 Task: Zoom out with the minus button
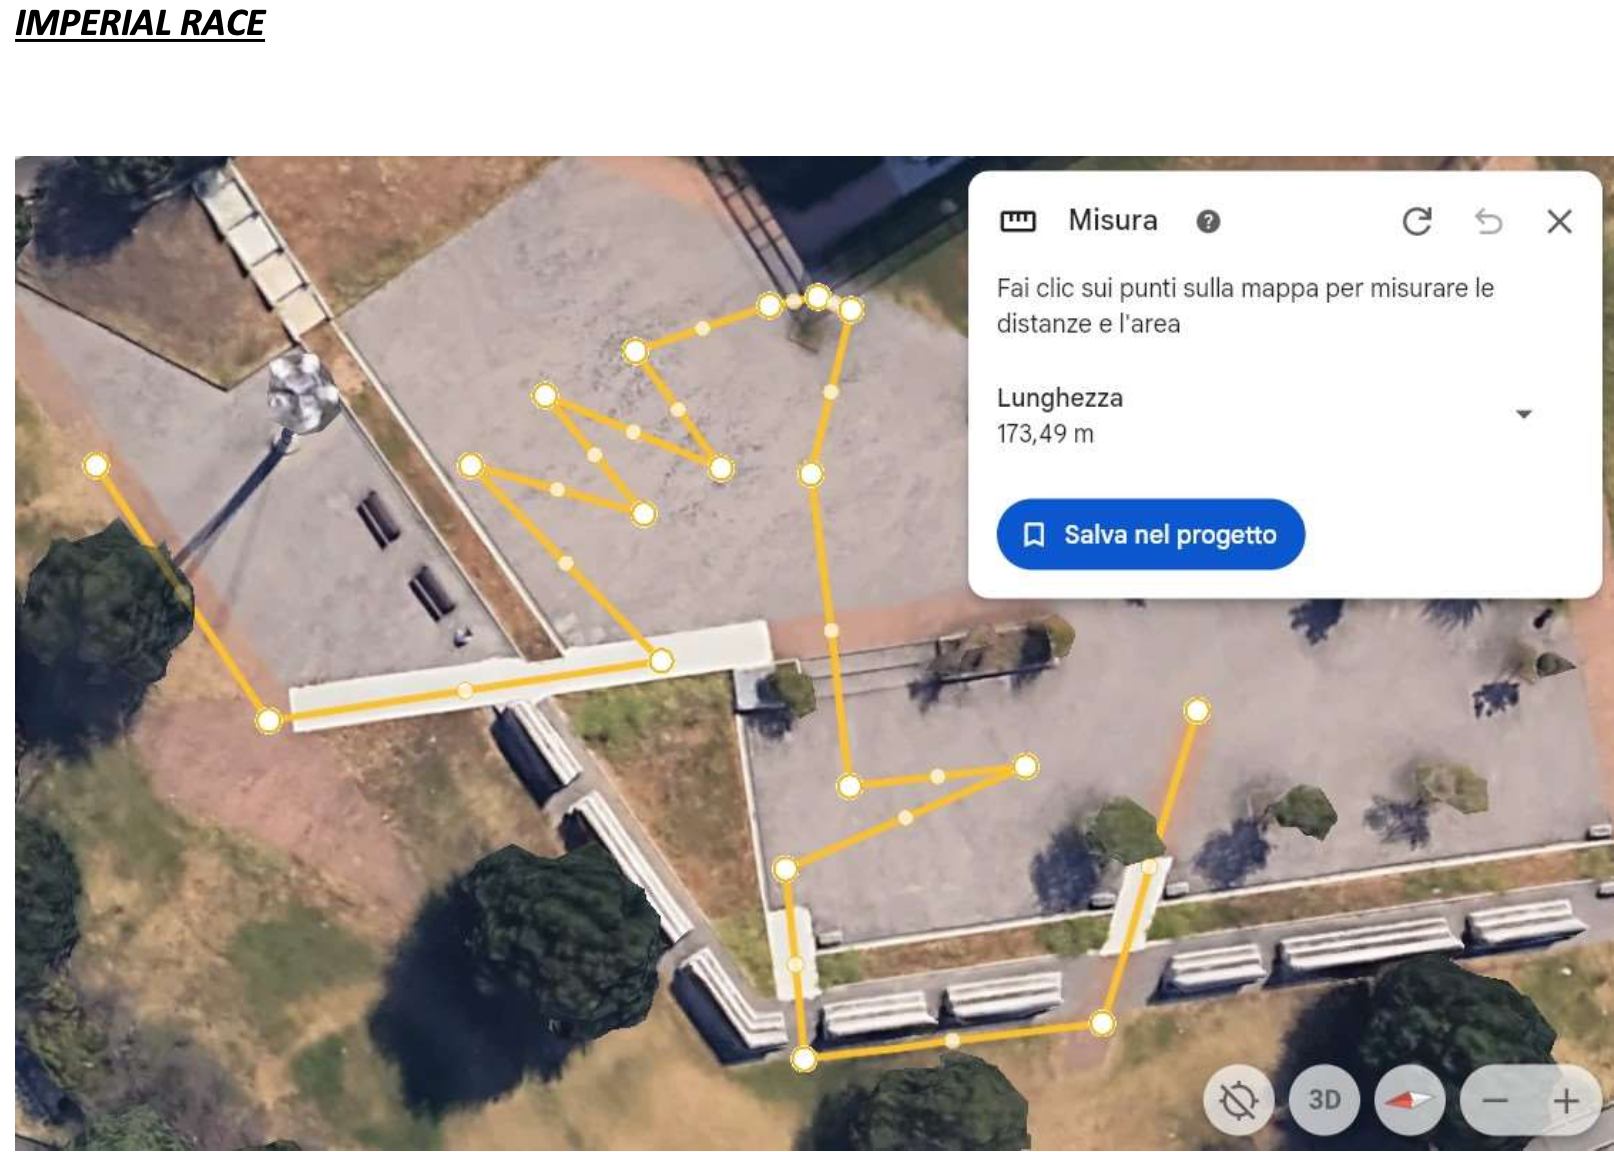1495,1101
